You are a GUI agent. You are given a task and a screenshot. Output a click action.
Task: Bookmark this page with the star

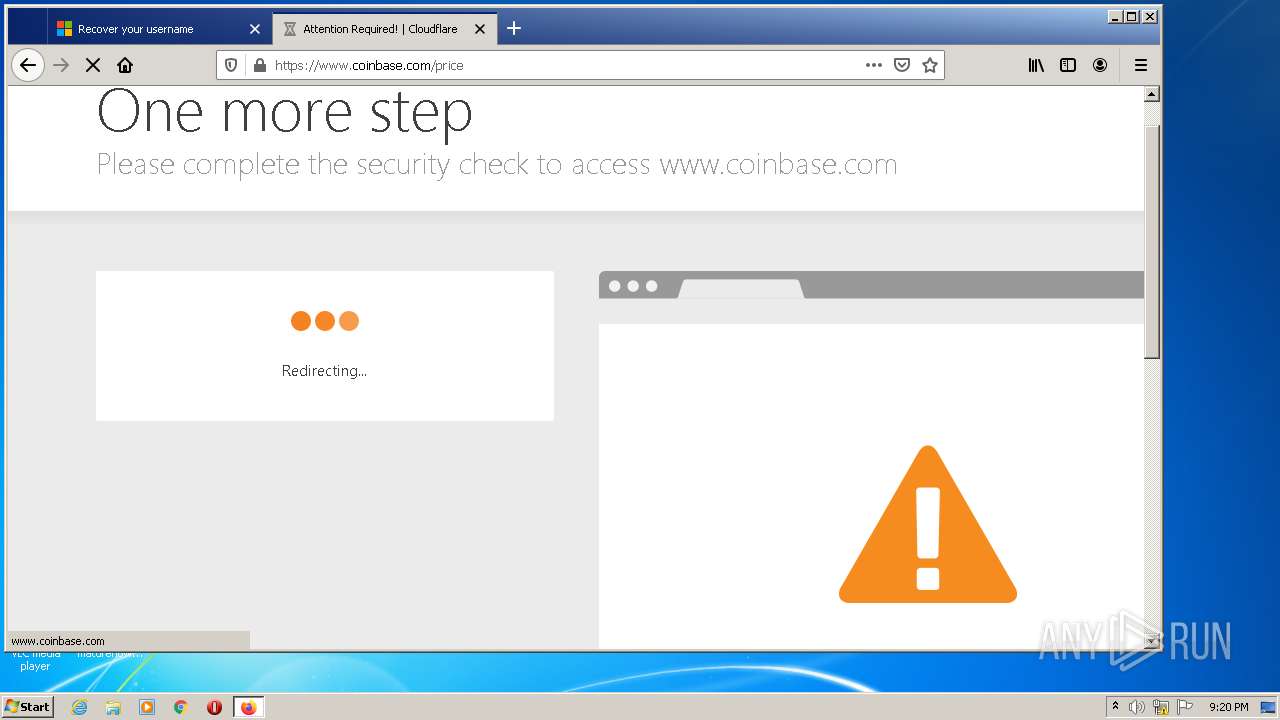930,65
